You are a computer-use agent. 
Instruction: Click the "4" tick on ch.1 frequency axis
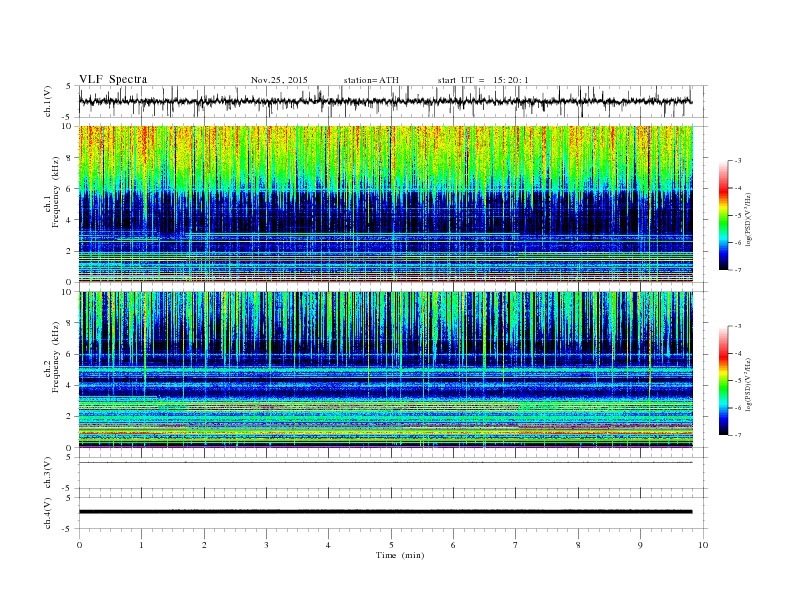(x=69, y=220)
